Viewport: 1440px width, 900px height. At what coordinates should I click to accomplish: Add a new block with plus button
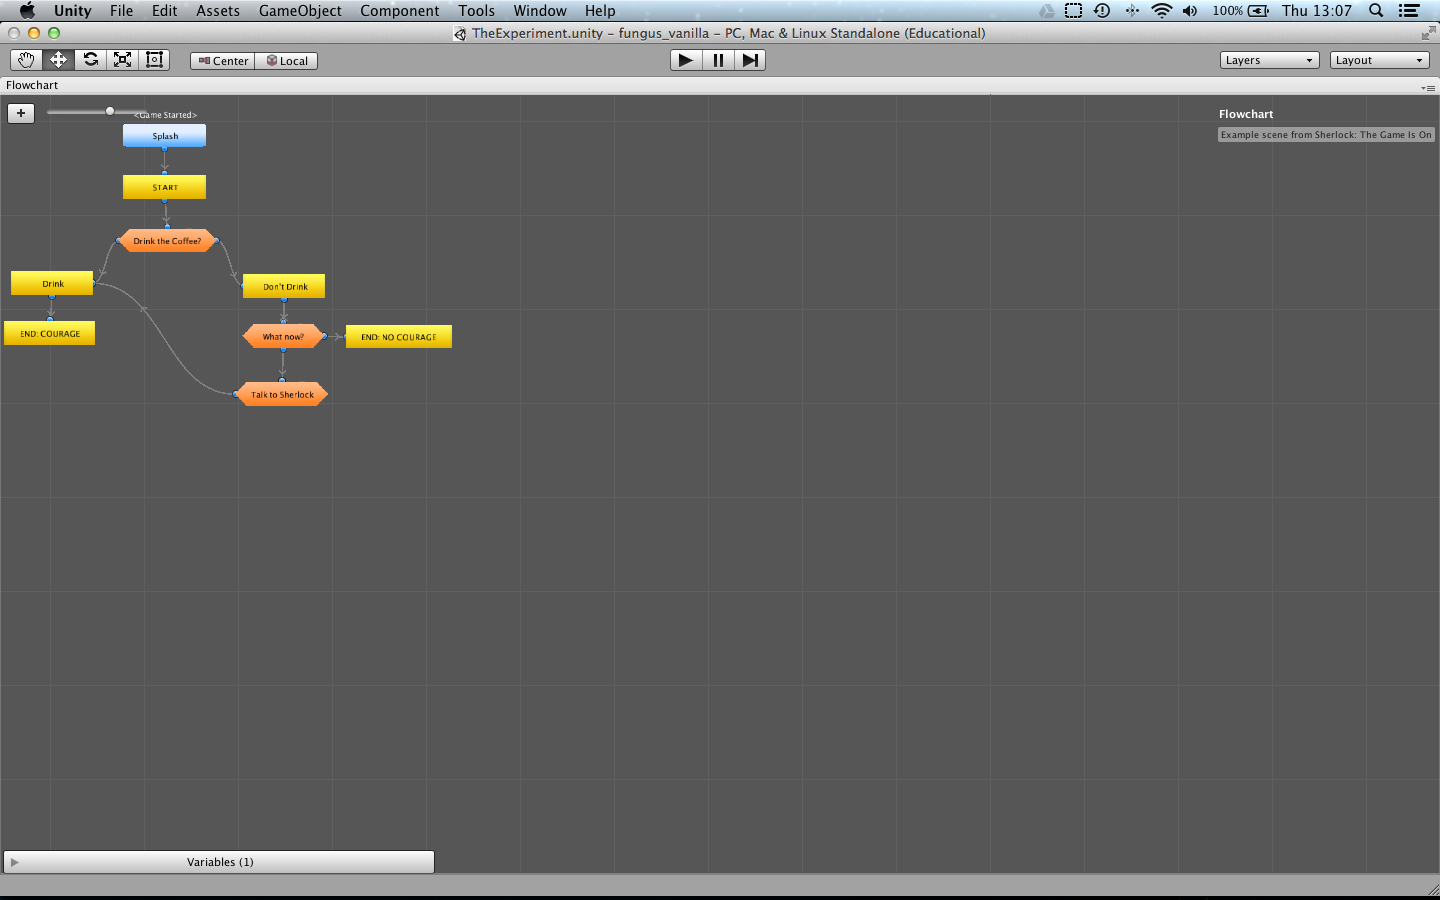21,113
